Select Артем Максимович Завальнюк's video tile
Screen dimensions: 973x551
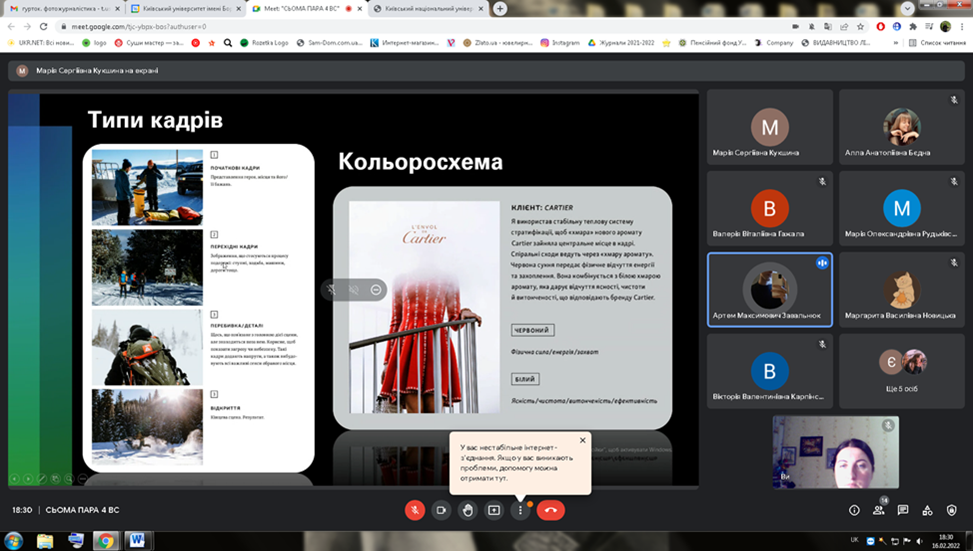coord(769,289)
